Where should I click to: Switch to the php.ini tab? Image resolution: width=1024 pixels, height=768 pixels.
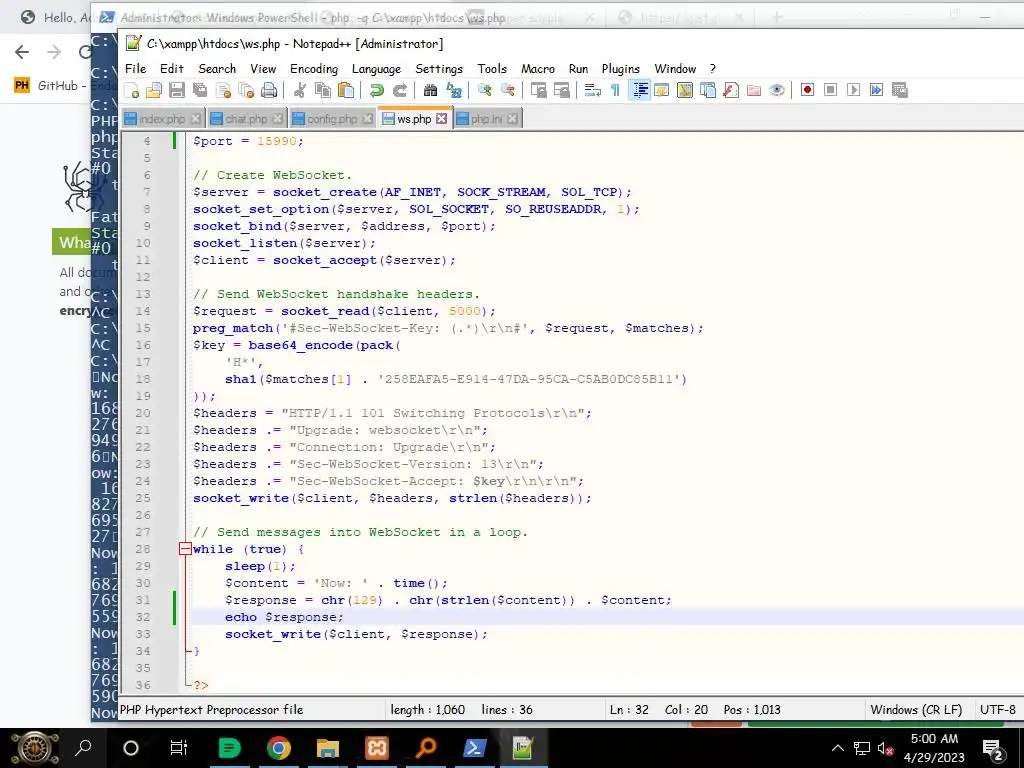(x=487, y=119)
